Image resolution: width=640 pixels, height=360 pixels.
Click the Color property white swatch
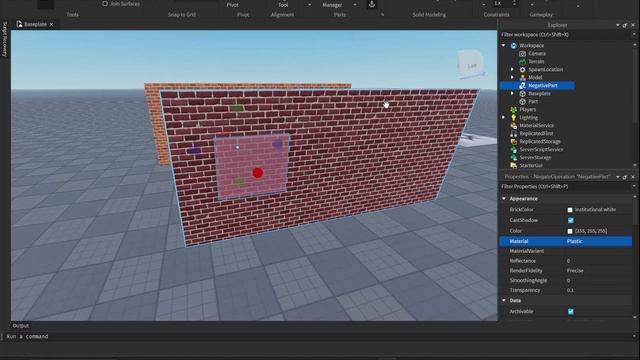pyautogui.click(x=570, y=231)
